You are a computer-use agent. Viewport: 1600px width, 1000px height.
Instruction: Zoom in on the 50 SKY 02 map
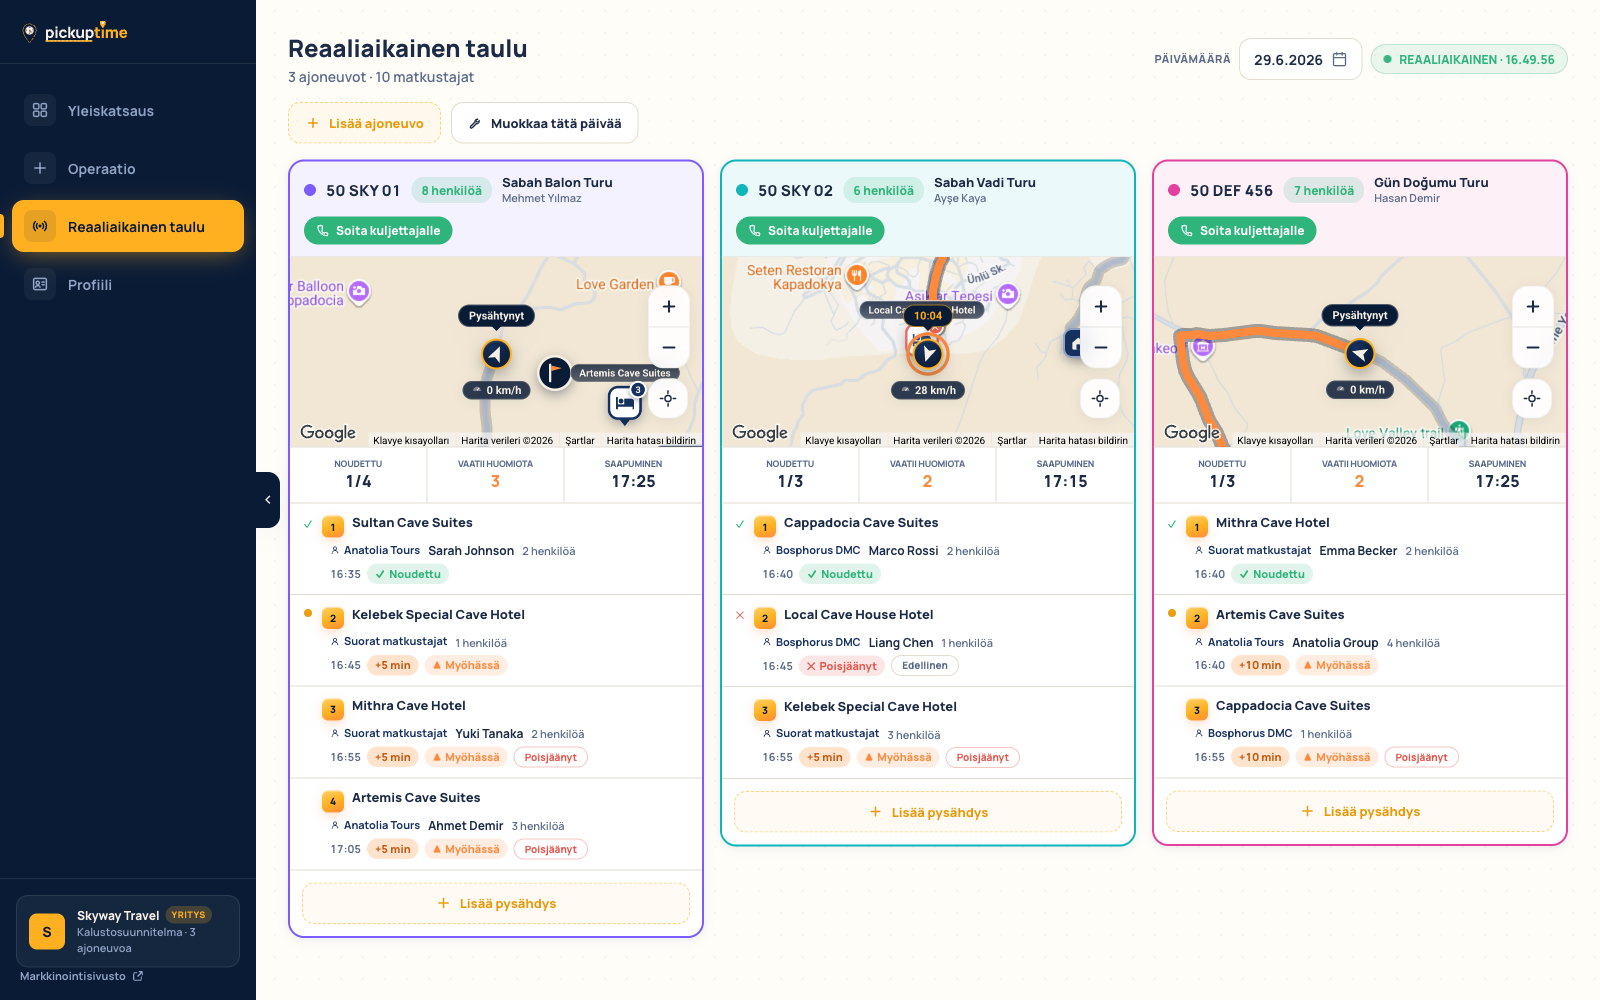click(x=1101, y=307)
